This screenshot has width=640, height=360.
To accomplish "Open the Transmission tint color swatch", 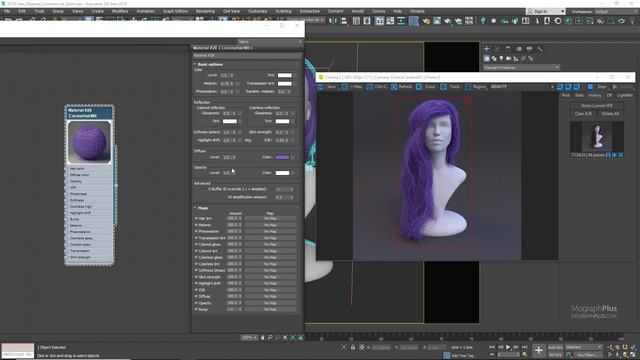I will [285, 83].
